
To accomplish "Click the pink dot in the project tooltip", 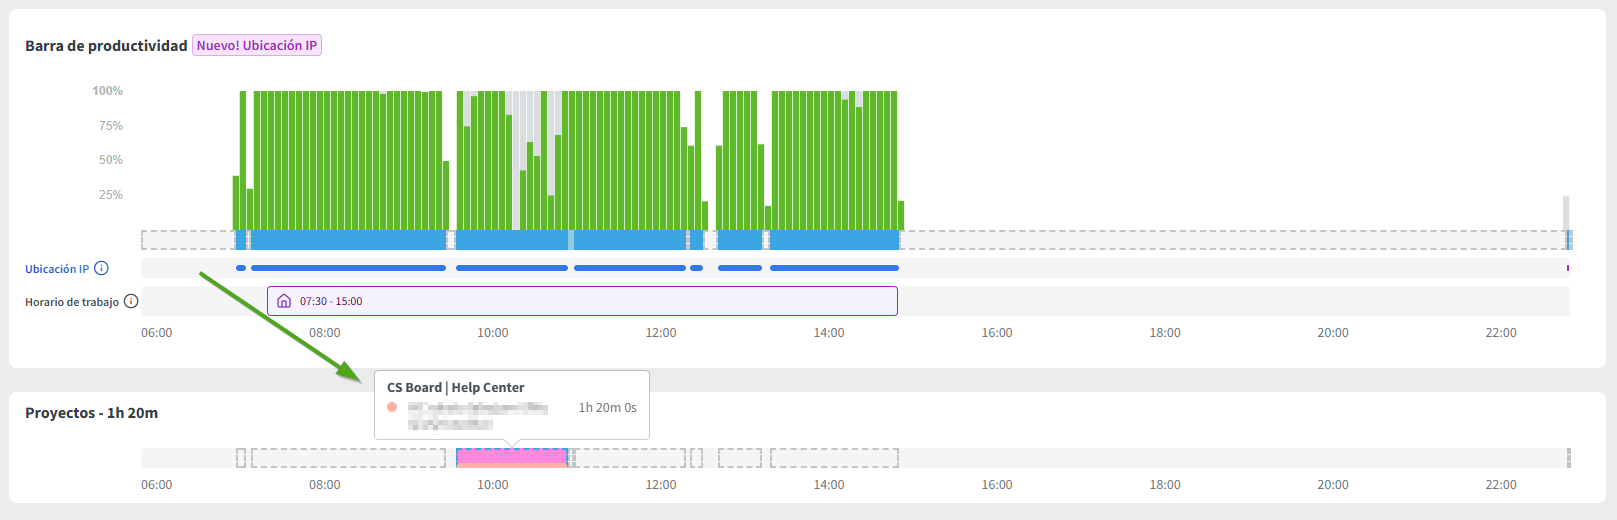I will (392, 407).
